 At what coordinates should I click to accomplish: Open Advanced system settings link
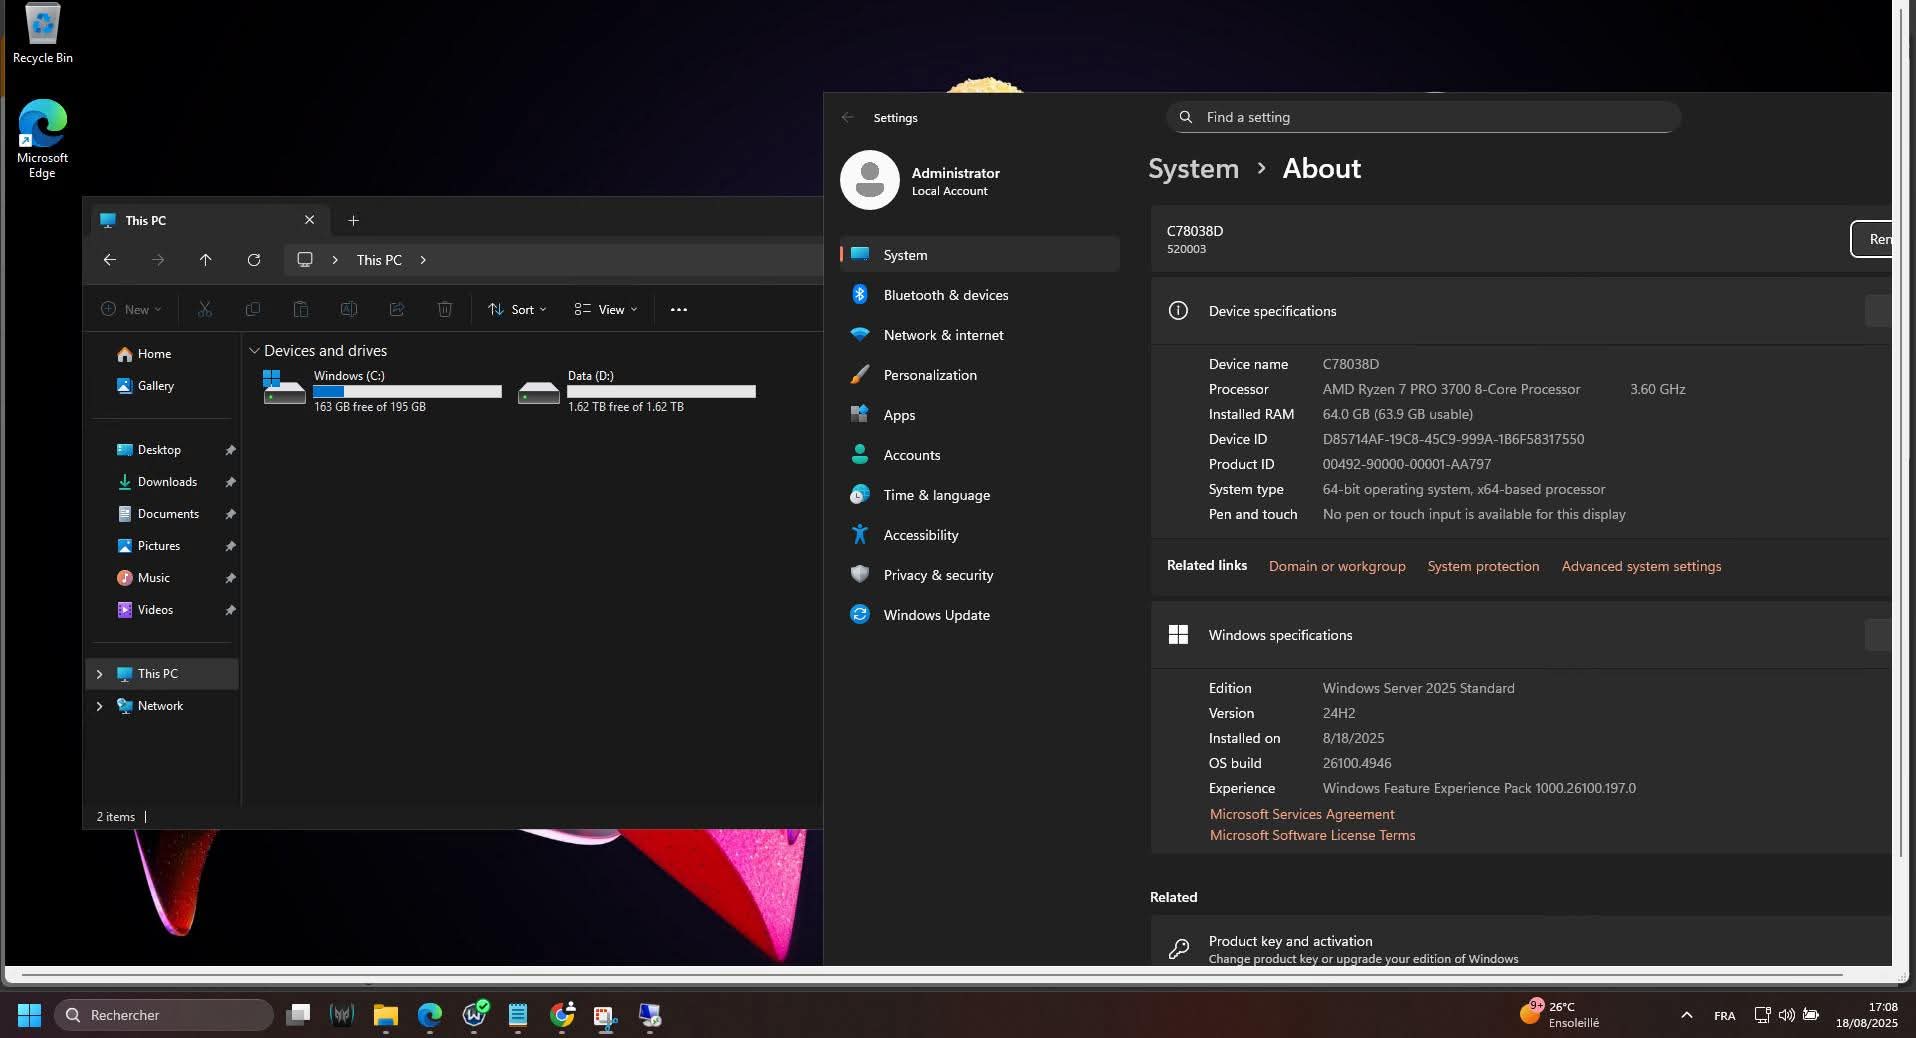coord(1641,566)
